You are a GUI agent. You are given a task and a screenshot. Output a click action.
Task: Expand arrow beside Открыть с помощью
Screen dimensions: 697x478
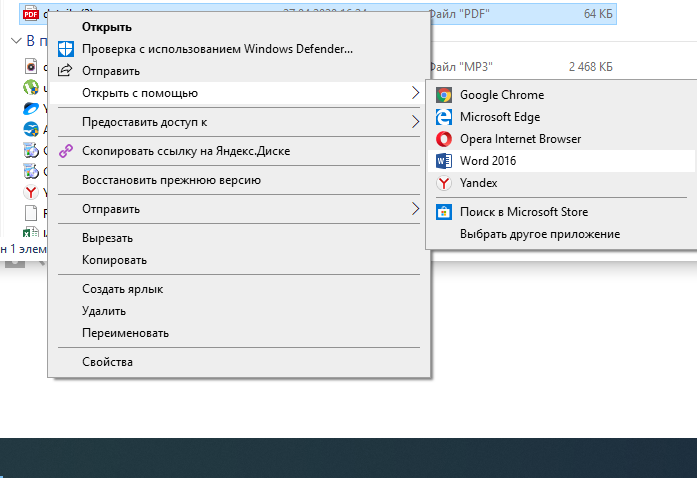coord(415,93)
